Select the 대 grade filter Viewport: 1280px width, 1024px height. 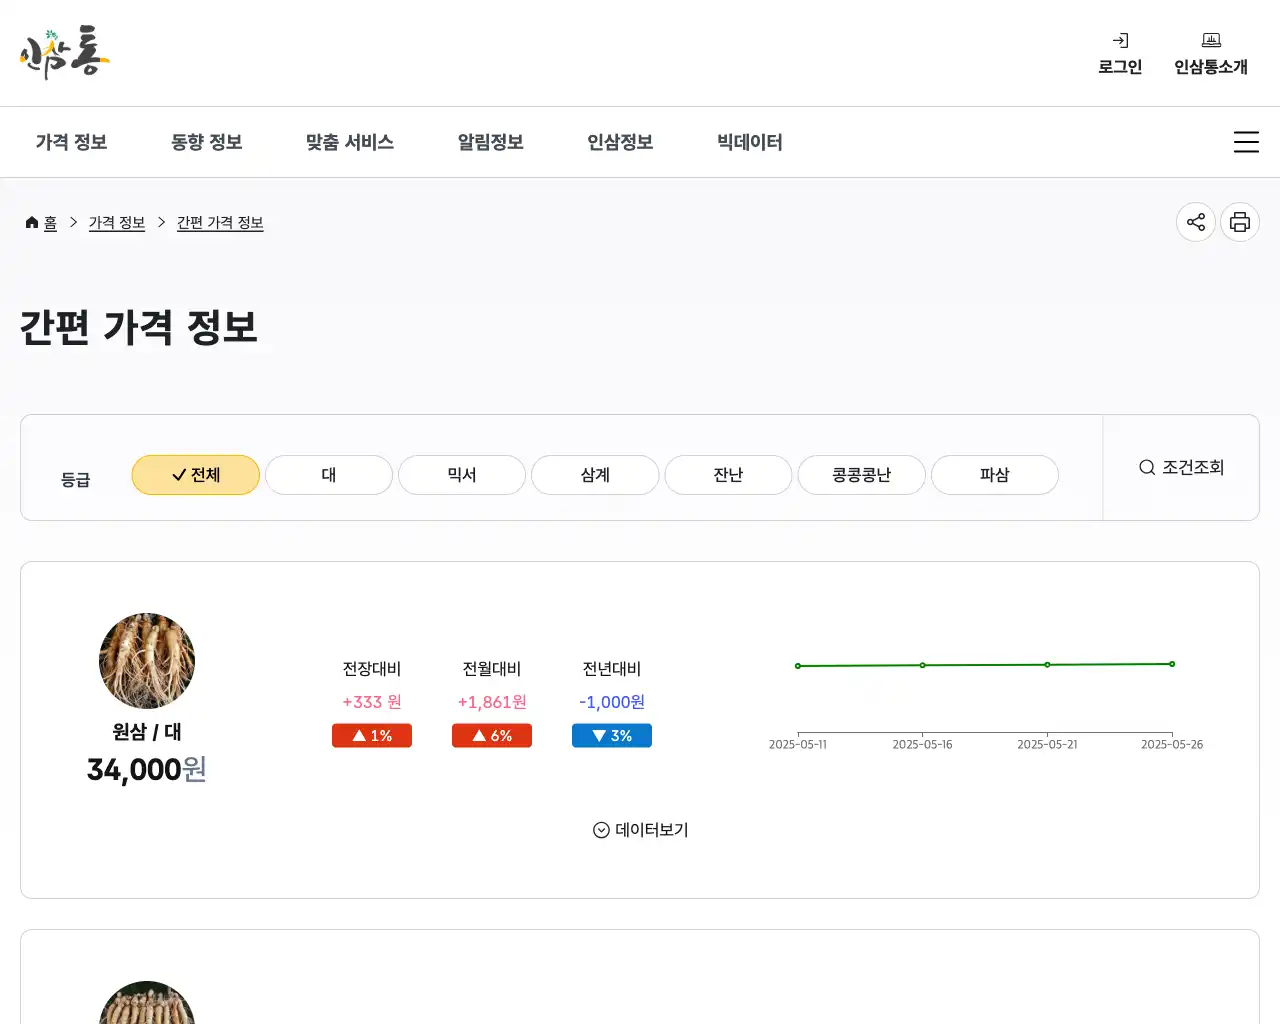click(x=329, y=475)
